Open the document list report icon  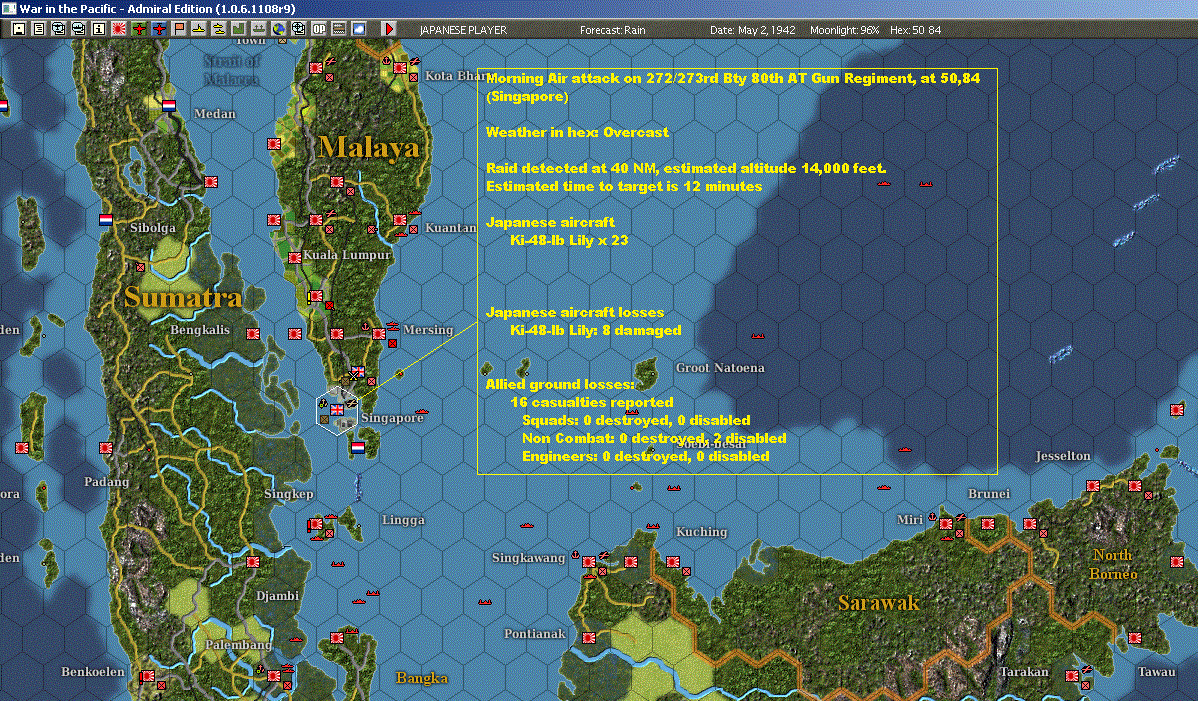tap(39, 29)
